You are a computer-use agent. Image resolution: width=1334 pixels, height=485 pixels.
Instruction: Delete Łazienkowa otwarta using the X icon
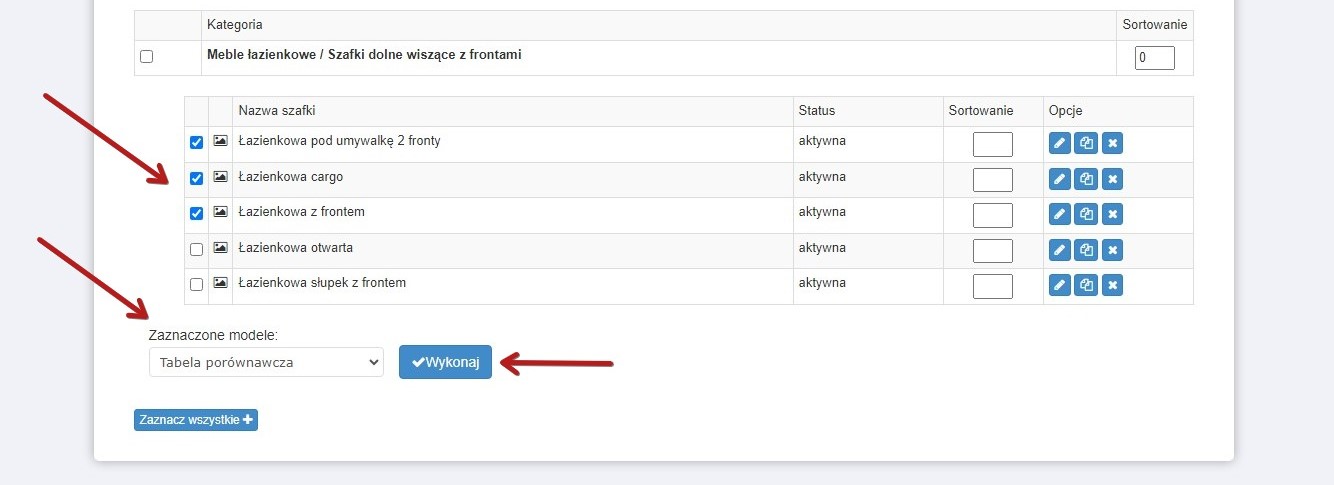click(x=1112, y=250)
